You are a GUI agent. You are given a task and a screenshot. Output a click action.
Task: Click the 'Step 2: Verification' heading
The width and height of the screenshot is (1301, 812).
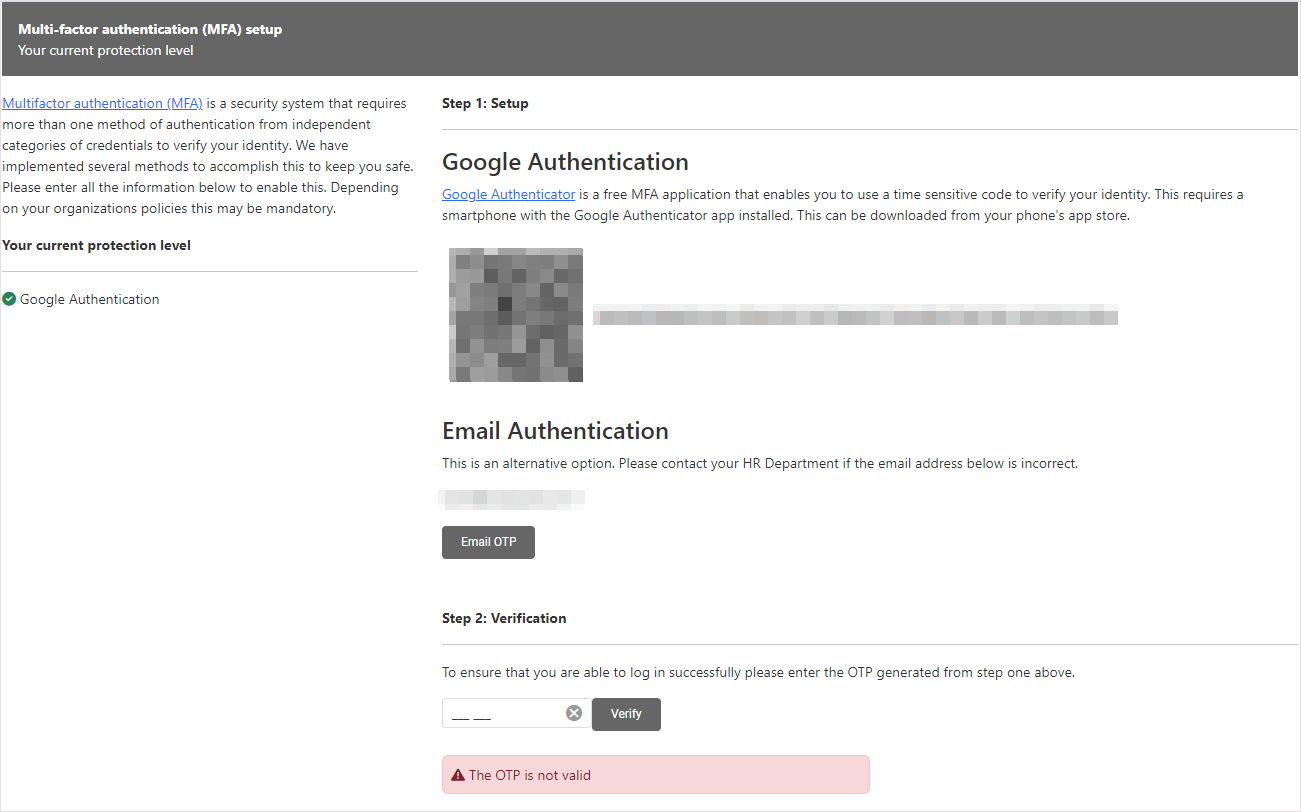(x=504, y=618)
